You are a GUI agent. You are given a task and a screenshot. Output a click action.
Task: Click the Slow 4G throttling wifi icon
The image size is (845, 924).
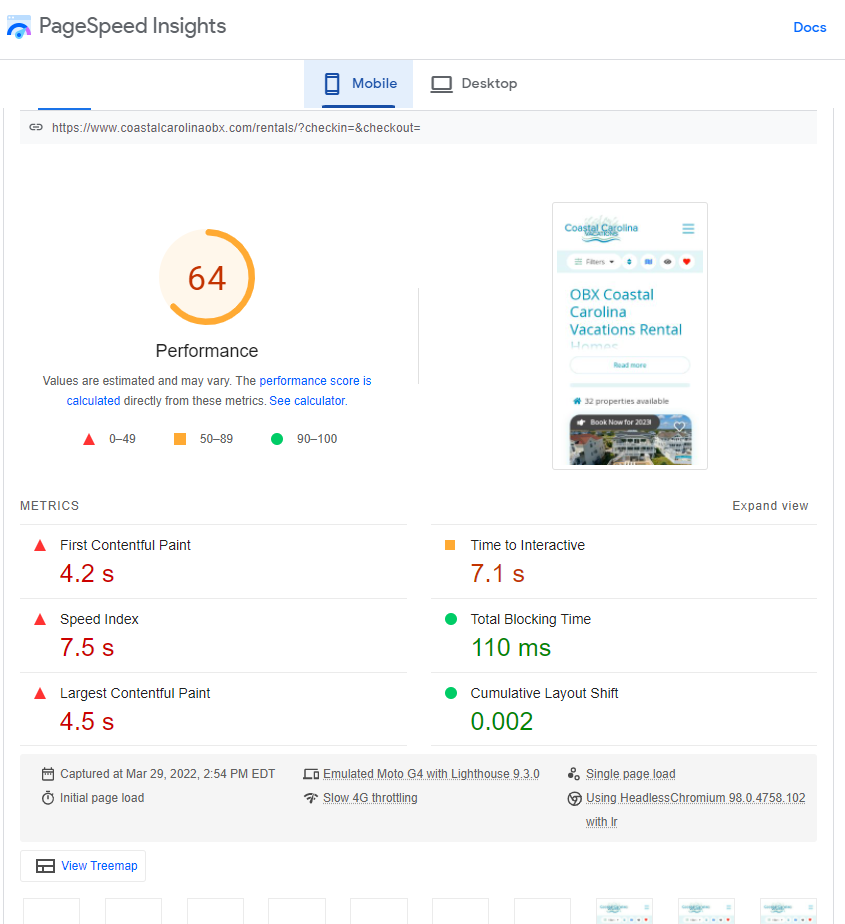click(311, 798)
